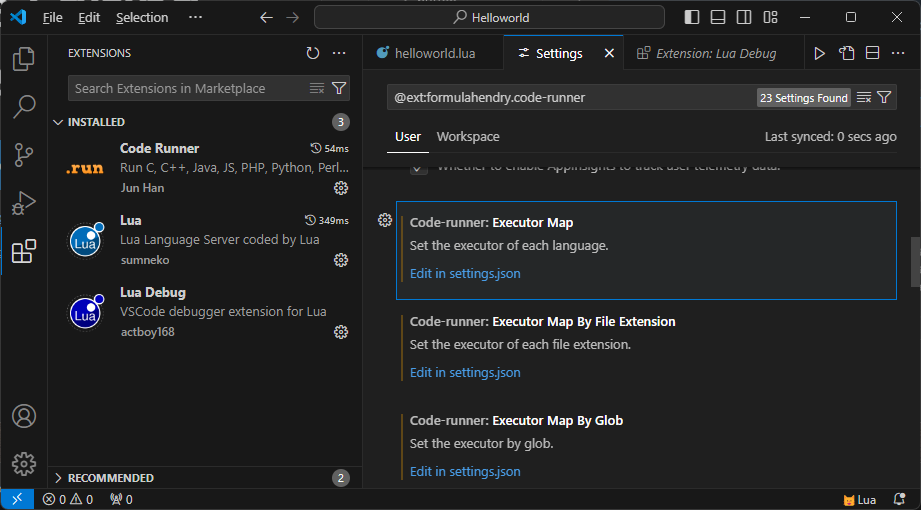The height and width of the screenshot is (510, 921).
Task: Clear the settings search input
Action: 863,98
